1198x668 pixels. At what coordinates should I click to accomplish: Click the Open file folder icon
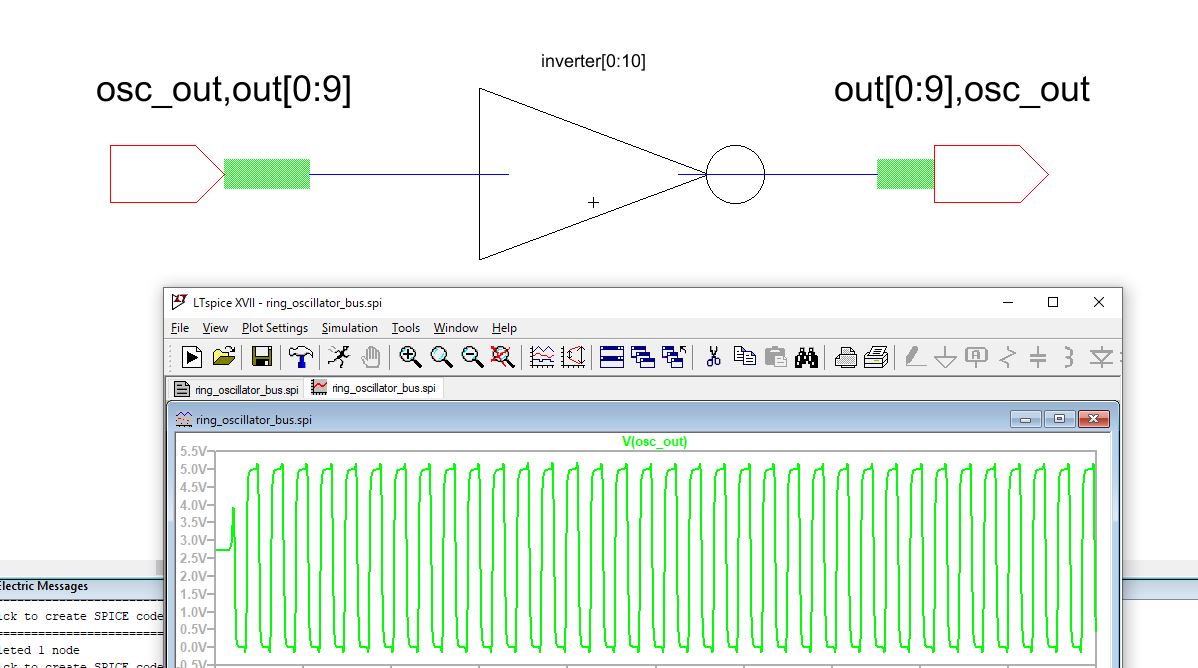[x=224, y=356]
